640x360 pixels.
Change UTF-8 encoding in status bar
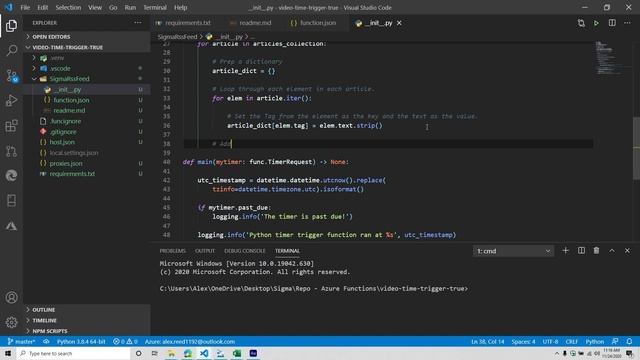[550, 342]
